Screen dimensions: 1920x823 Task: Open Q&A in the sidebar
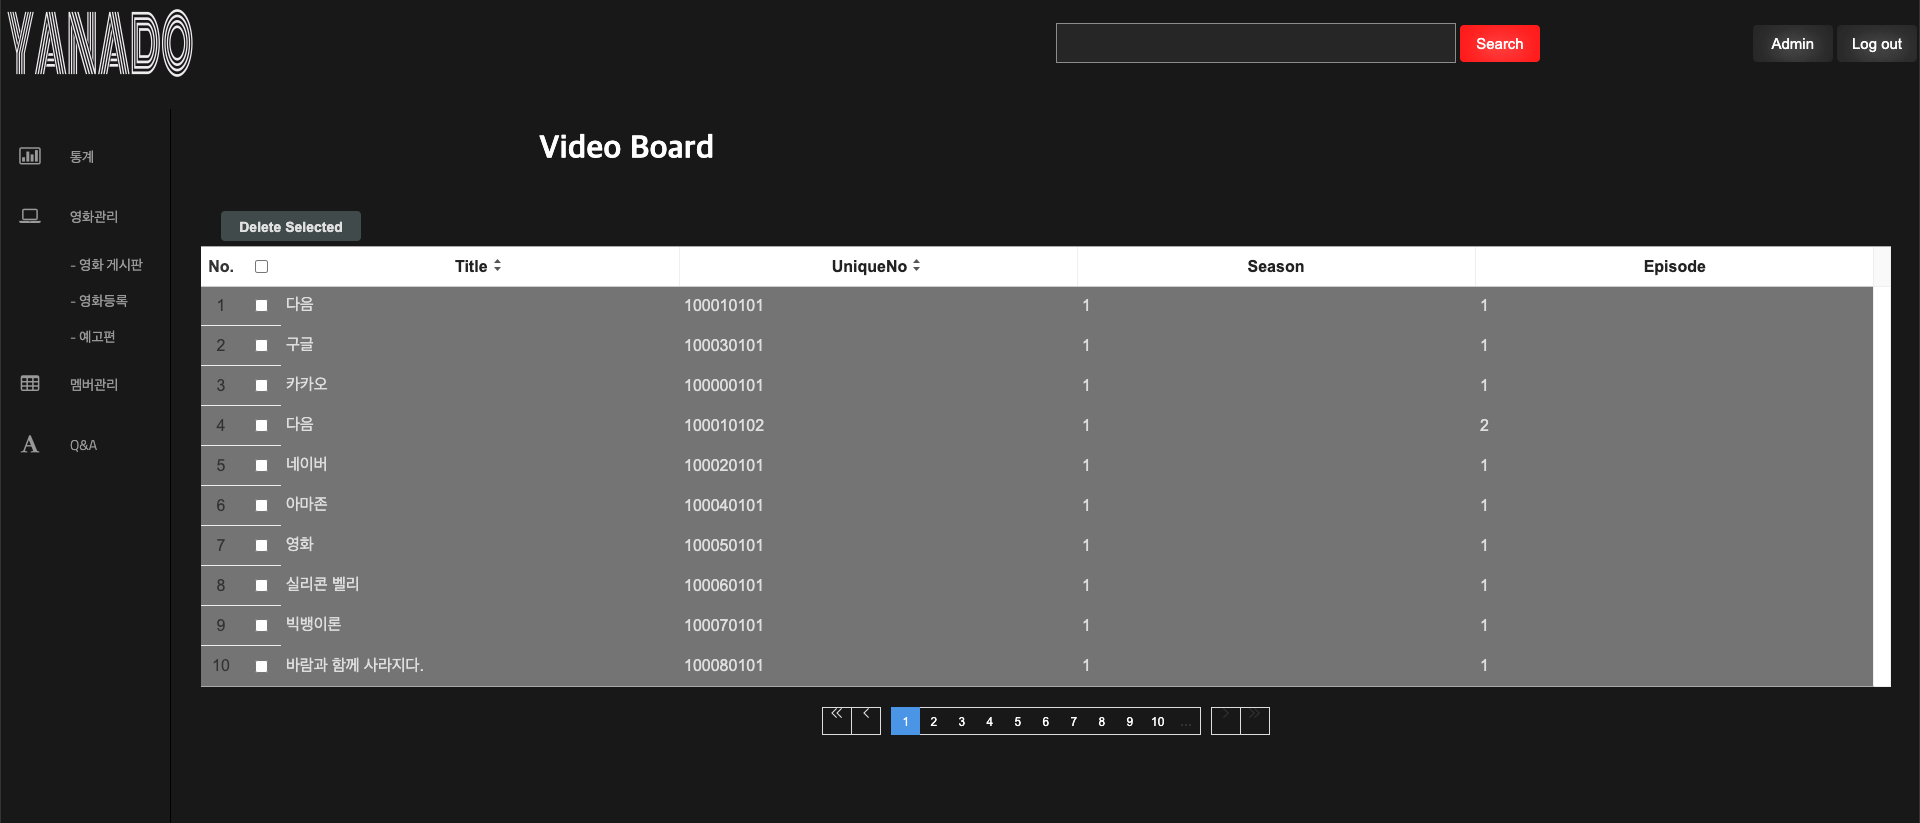[83, 445]
